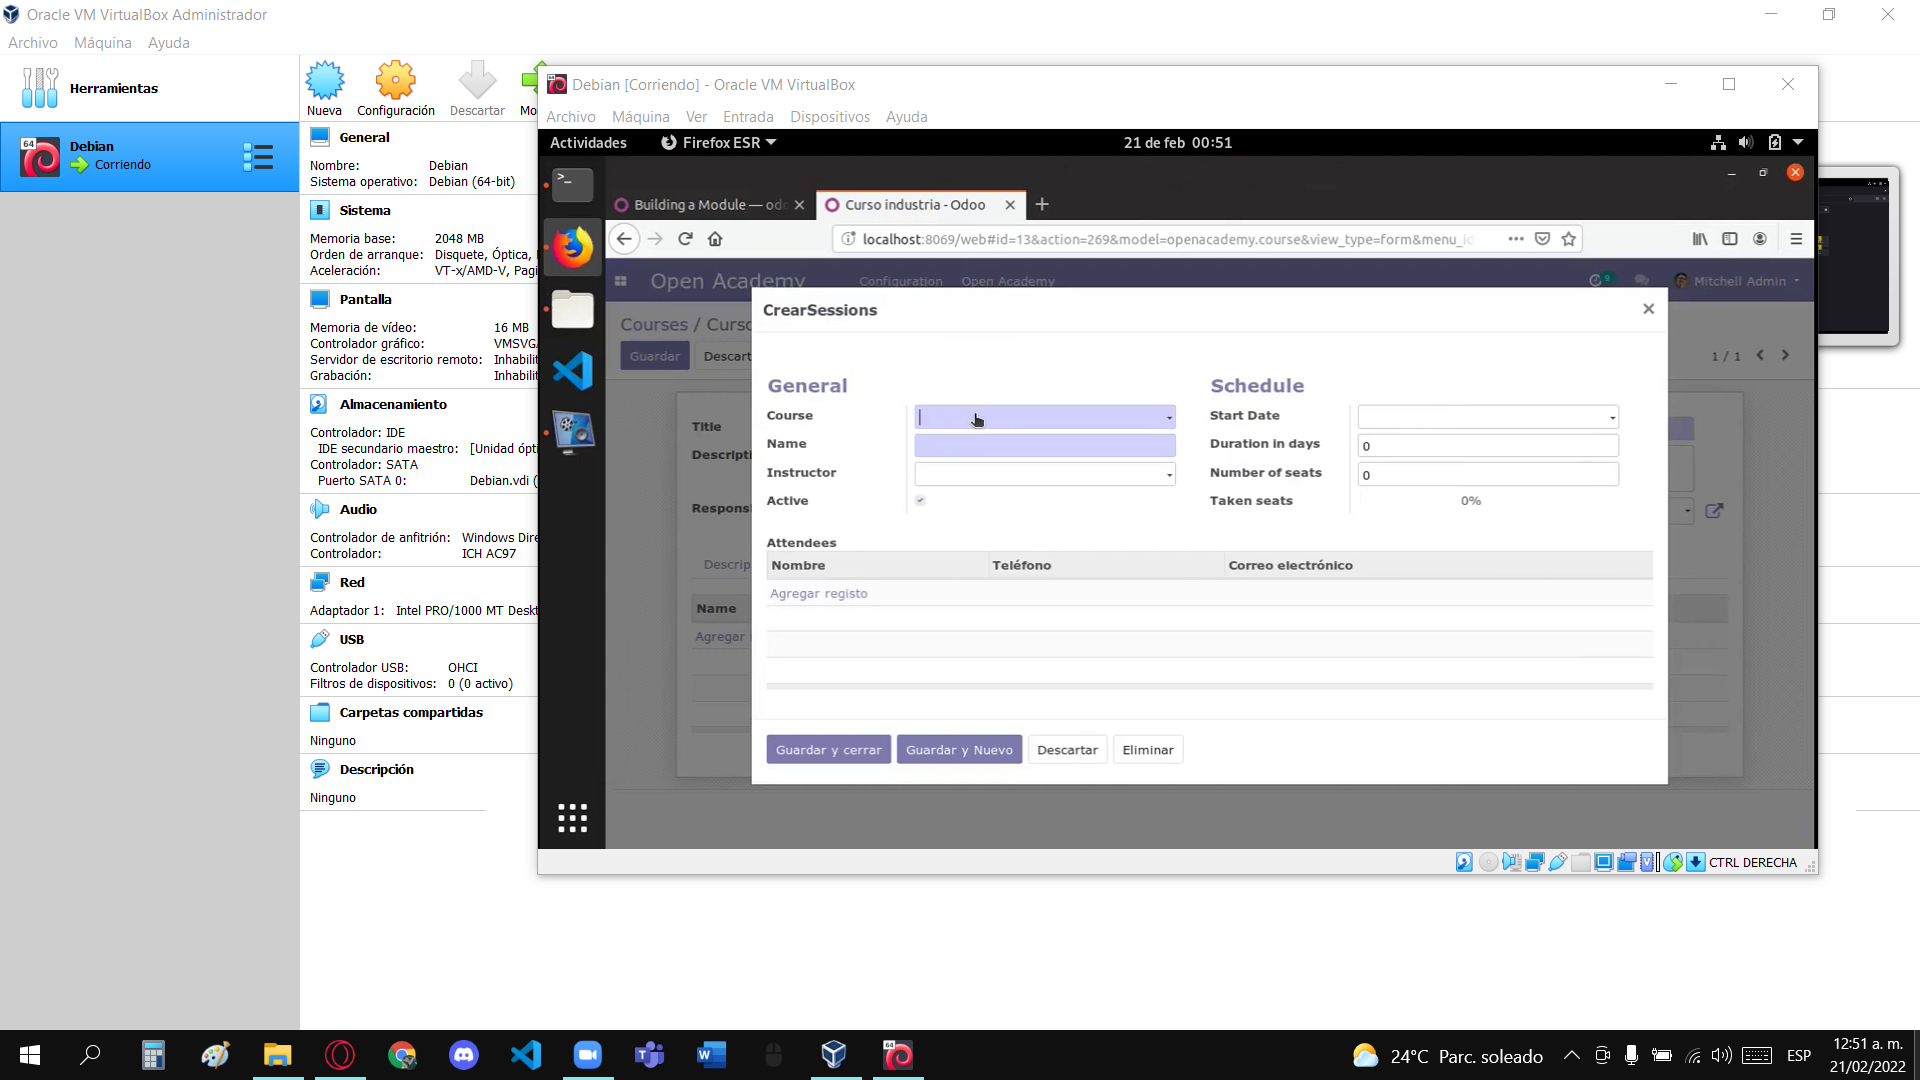Open page actions three-dots menu in URL bar
The width and height of the screenshot is (1920, 1080).
pyautogui.click(x=1516, y=239)
